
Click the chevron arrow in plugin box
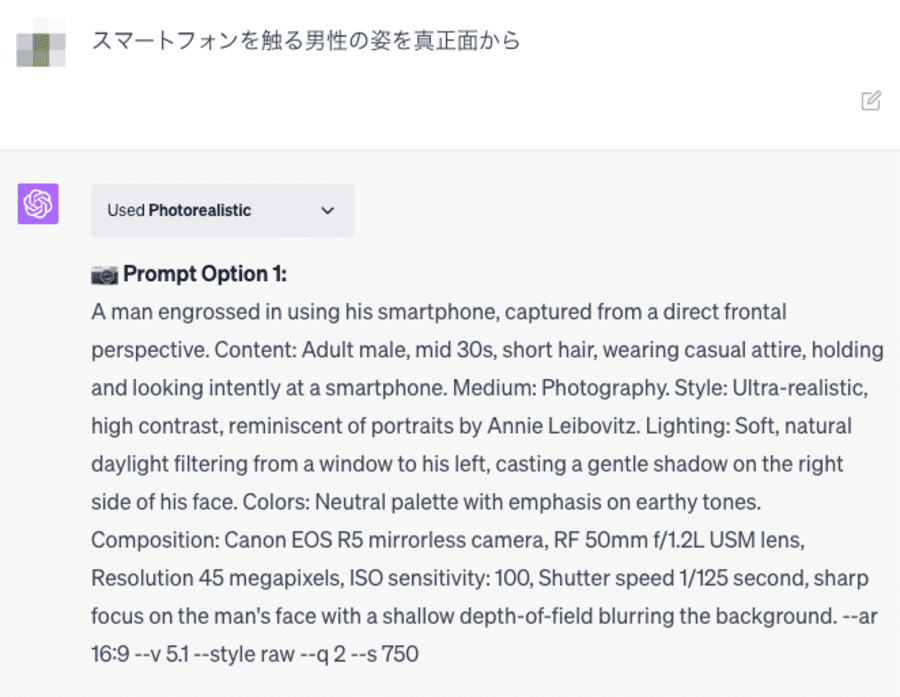[328, 211]
